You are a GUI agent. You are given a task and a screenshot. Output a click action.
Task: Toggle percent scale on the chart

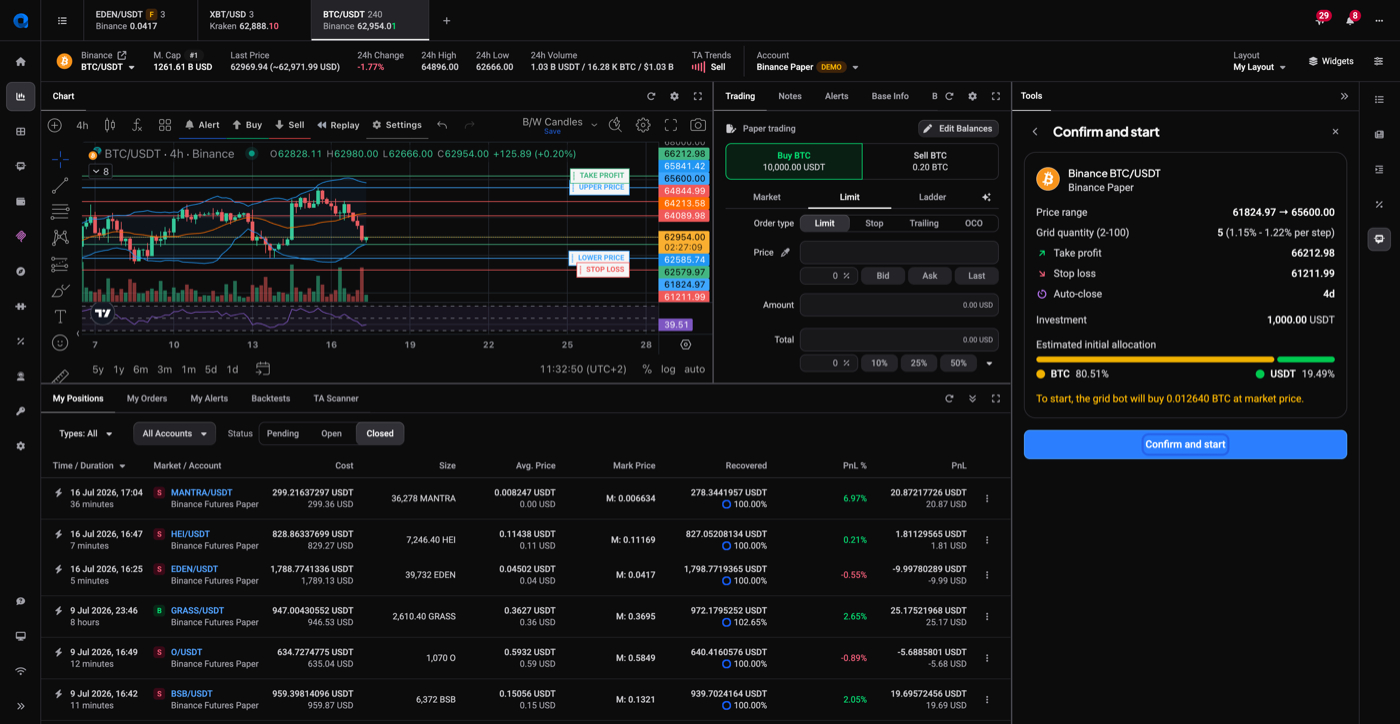click(x=647, y=369)
